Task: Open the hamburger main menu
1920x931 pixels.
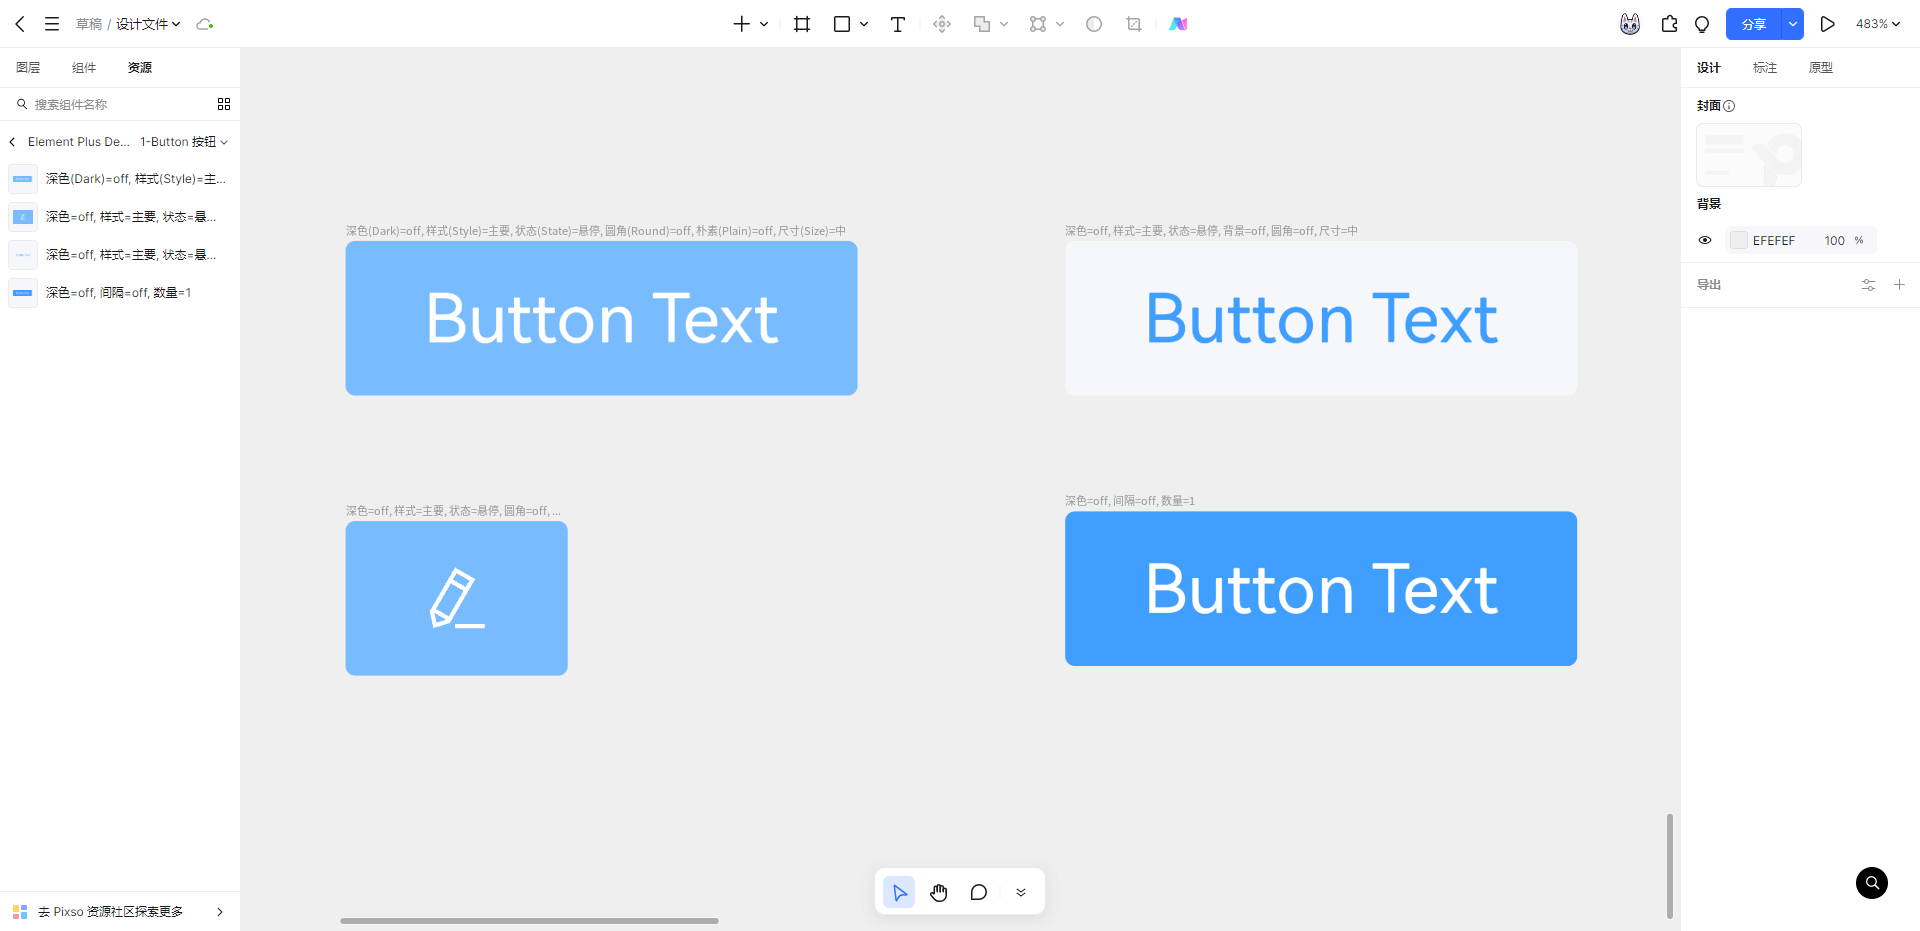Action: 52,24
